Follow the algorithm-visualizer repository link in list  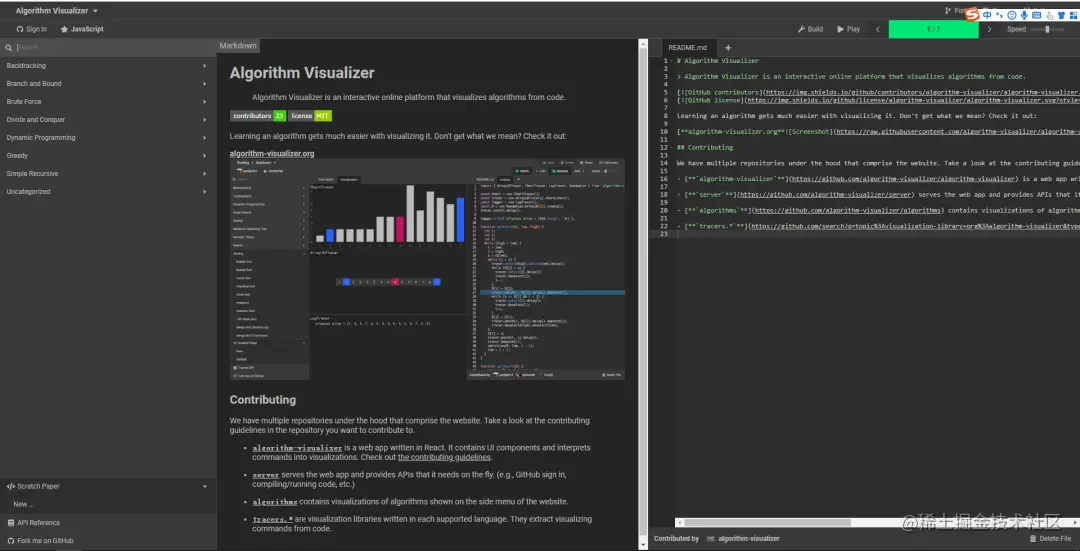click(297, 448)
